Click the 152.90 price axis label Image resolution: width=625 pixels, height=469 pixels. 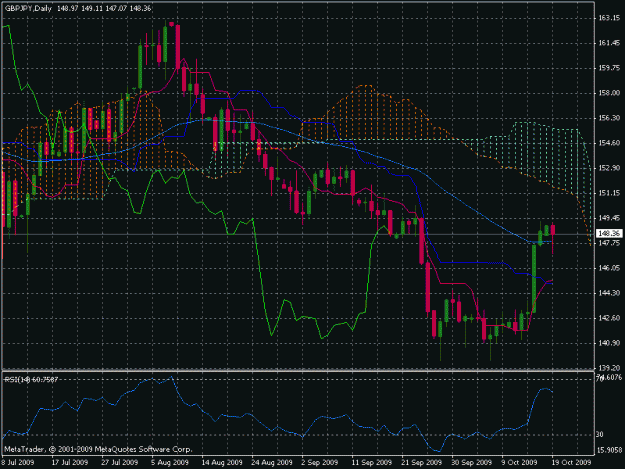coord(609,168)
